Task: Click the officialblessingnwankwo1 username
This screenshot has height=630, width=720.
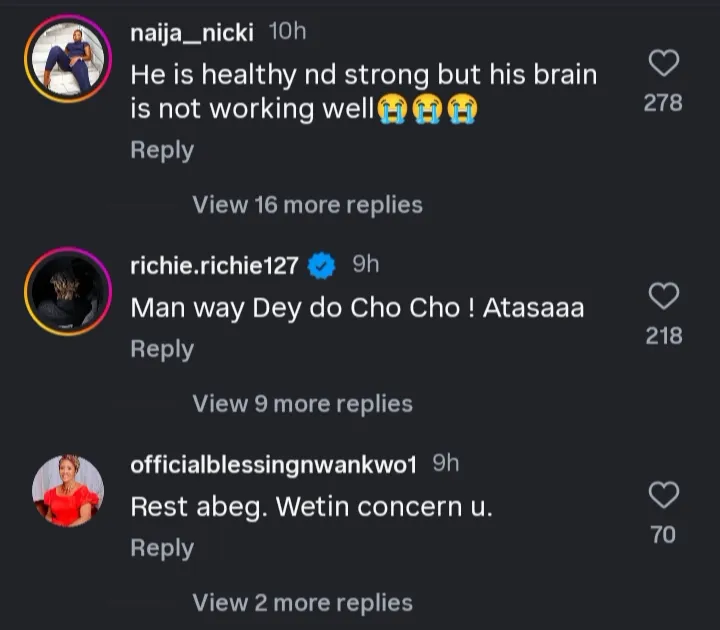Action: [x=276, y=464]
